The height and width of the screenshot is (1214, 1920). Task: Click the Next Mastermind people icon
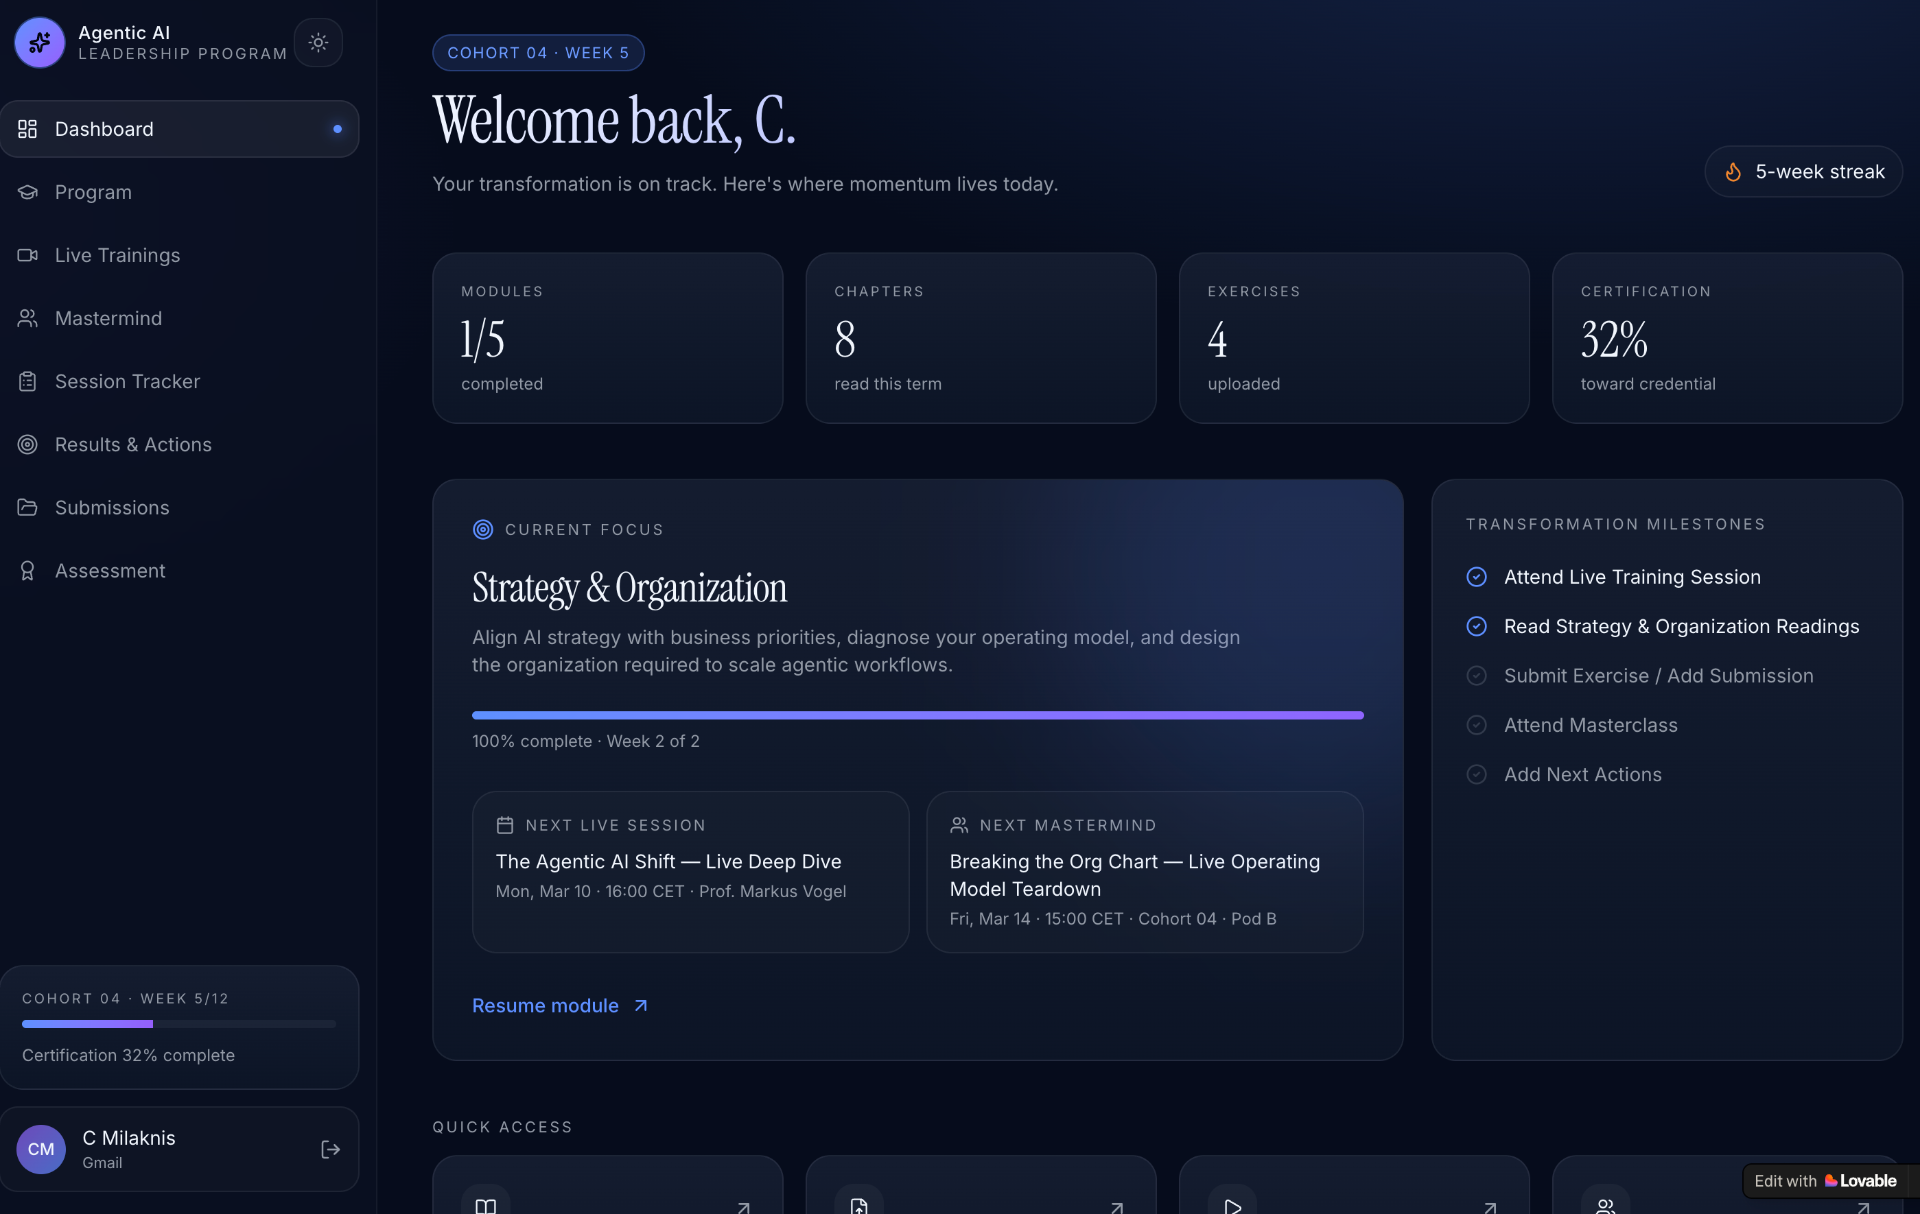coord(959,825)
